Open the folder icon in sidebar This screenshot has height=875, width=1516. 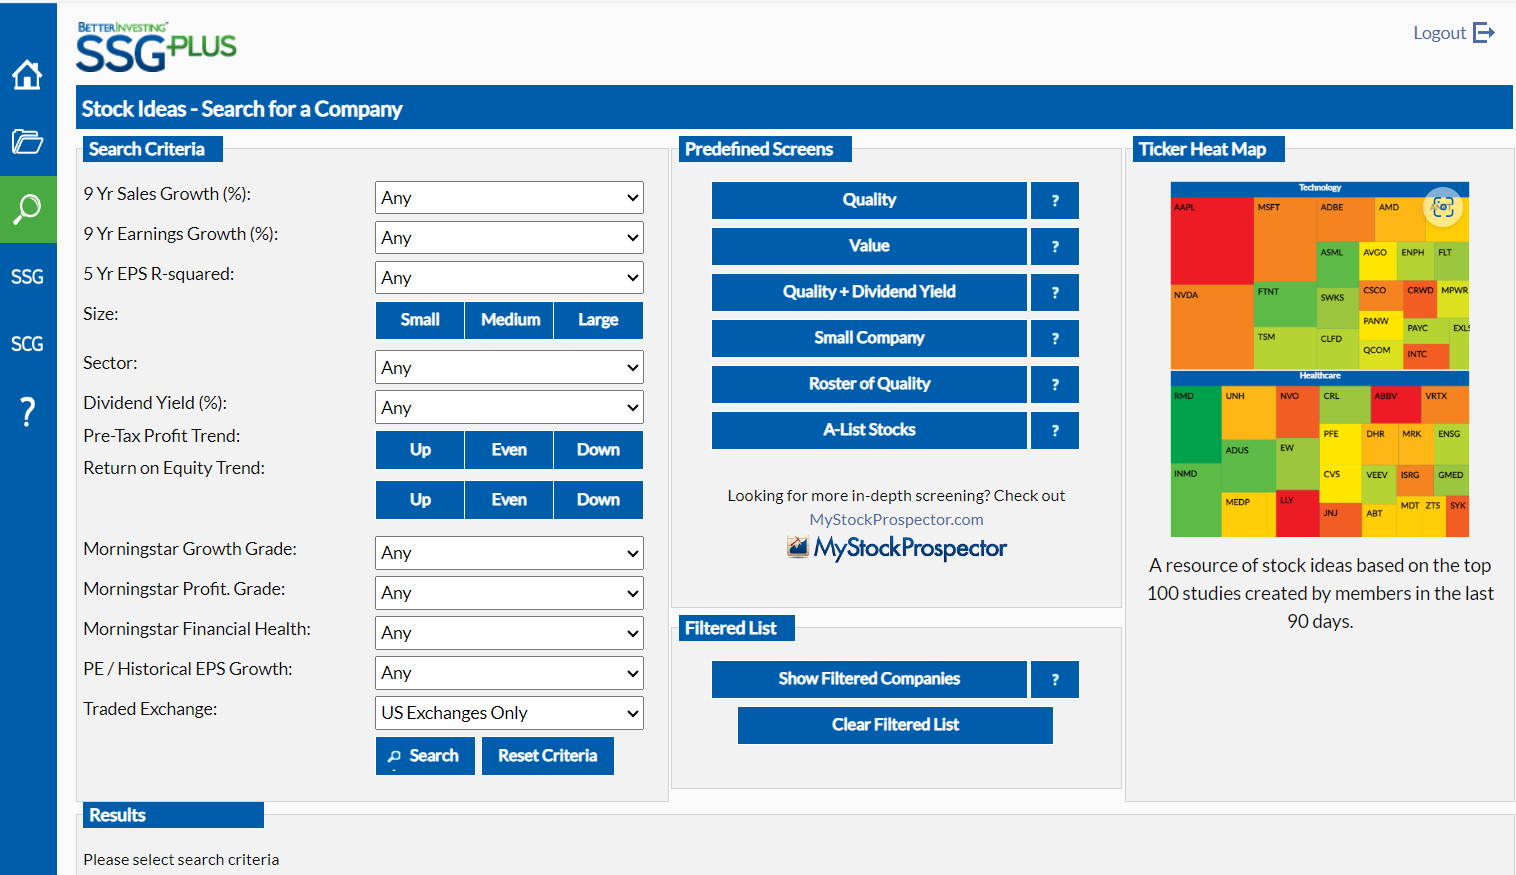27,141
